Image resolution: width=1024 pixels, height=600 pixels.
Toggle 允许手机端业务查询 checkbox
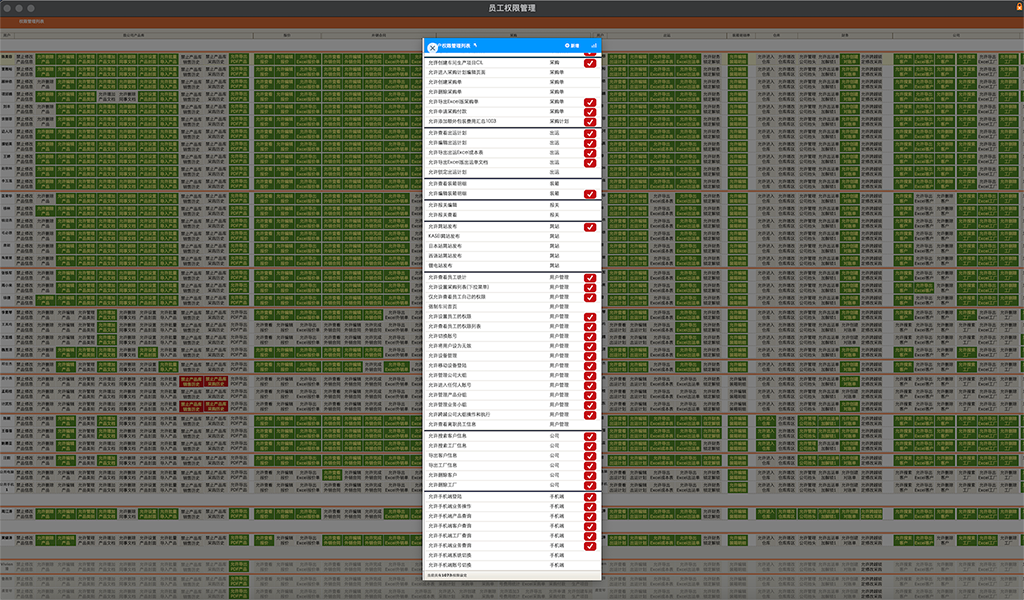click(590, 546)
